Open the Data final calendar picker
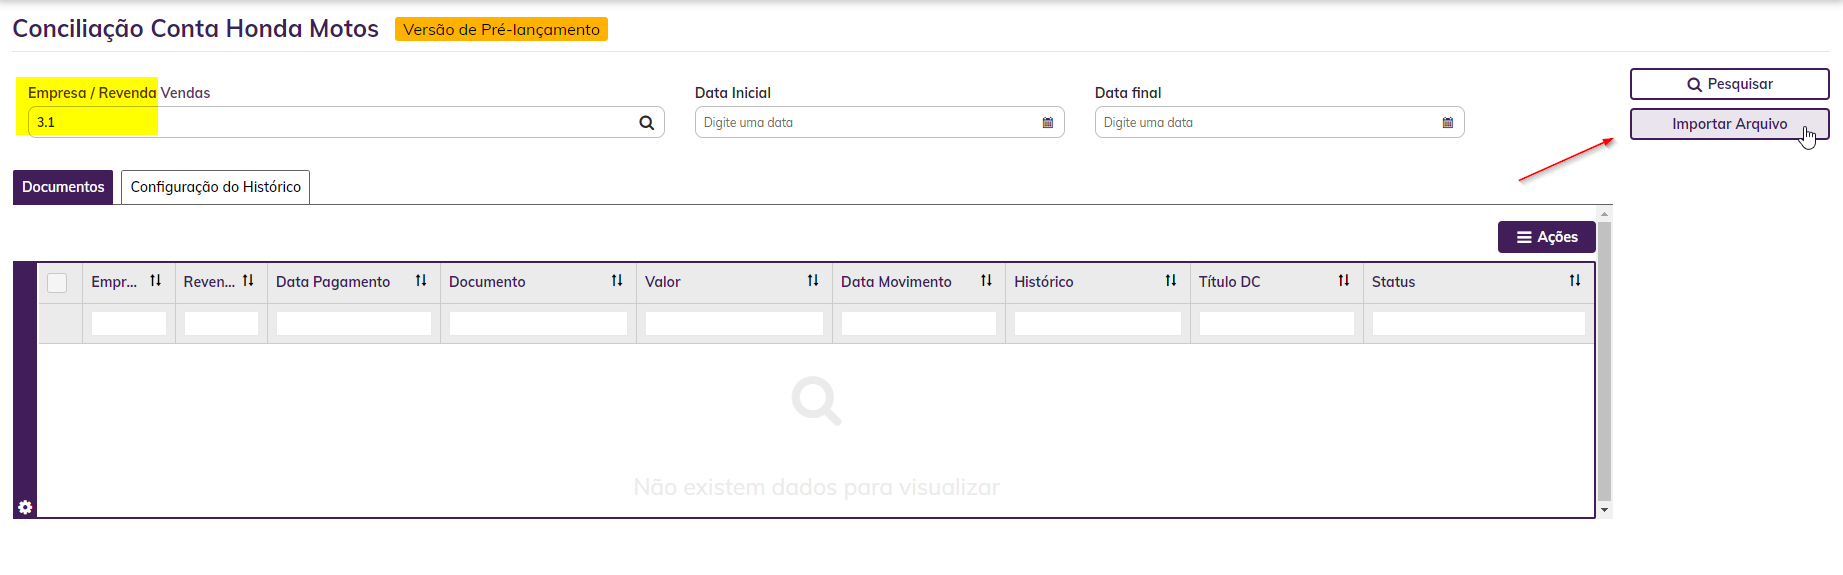The width and height of the screenshot is (1843, 575). click(1448, 123)
